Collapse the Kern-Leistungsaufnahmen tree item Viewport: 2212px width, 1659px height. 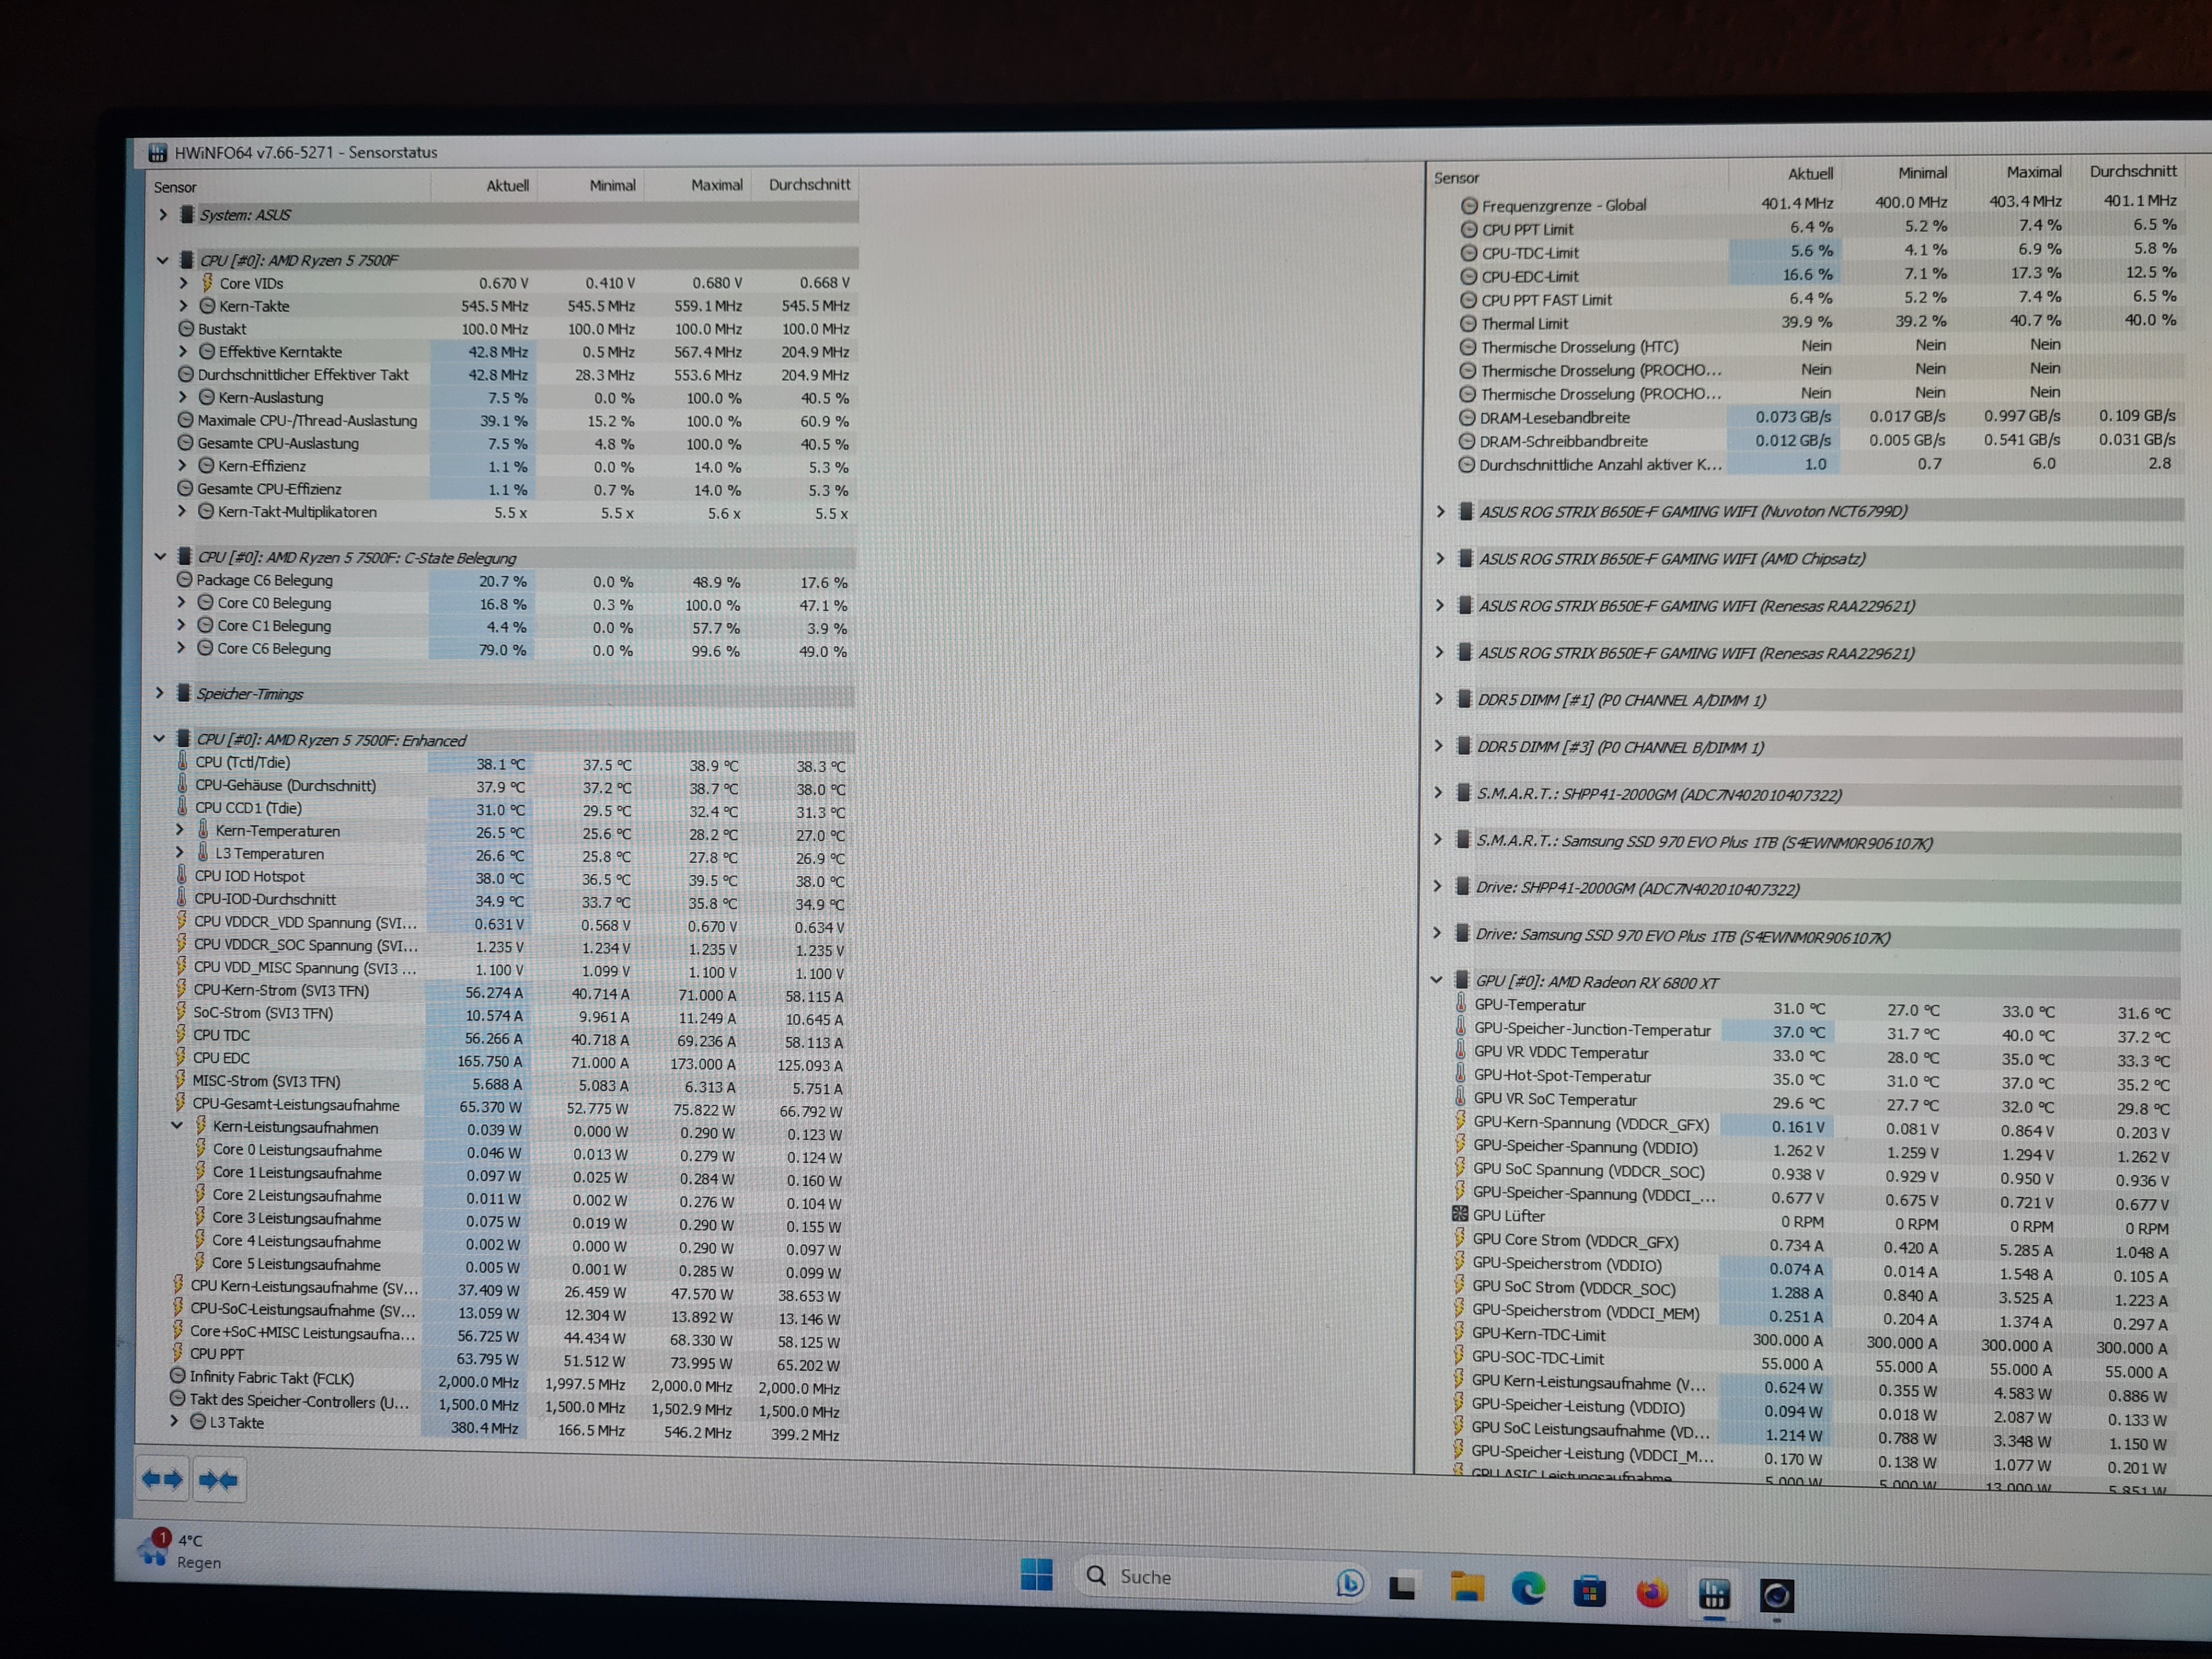pos(177,1125)
